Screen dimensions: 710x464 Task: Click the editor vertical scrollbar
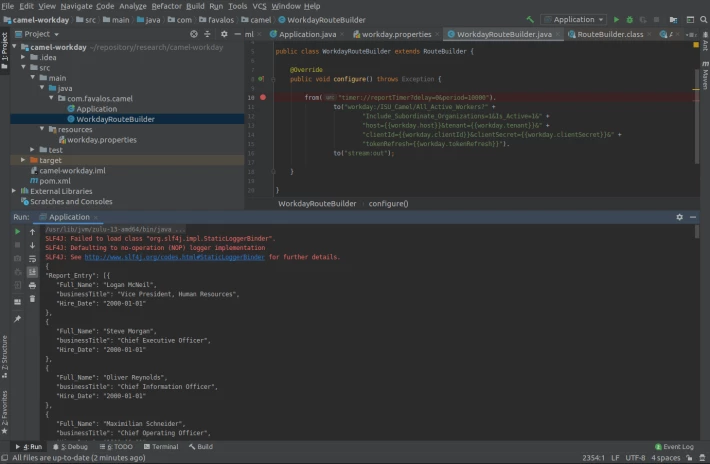click(696, 117)
